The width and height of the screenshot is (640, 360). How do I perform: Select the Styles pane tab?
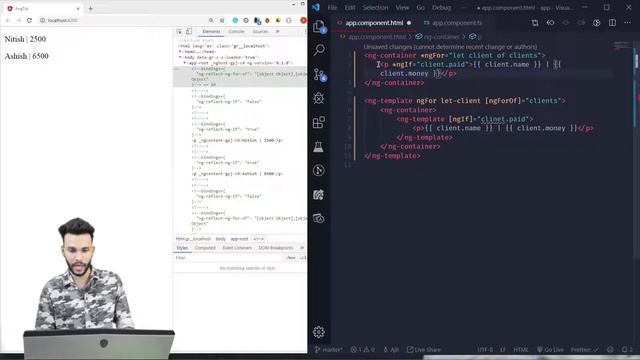point(182,248)
